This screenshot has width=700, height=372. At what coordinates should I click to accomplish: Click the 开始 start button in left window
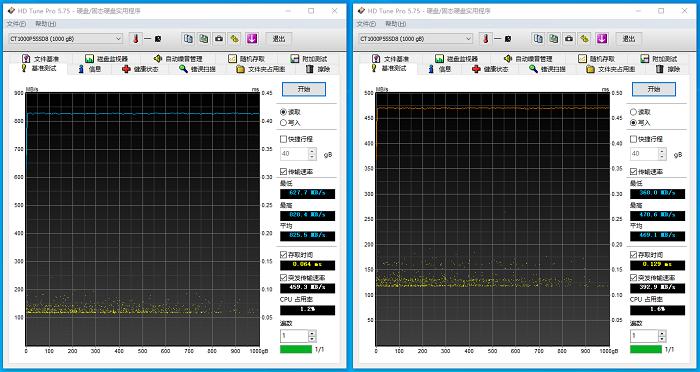[304, 89]
